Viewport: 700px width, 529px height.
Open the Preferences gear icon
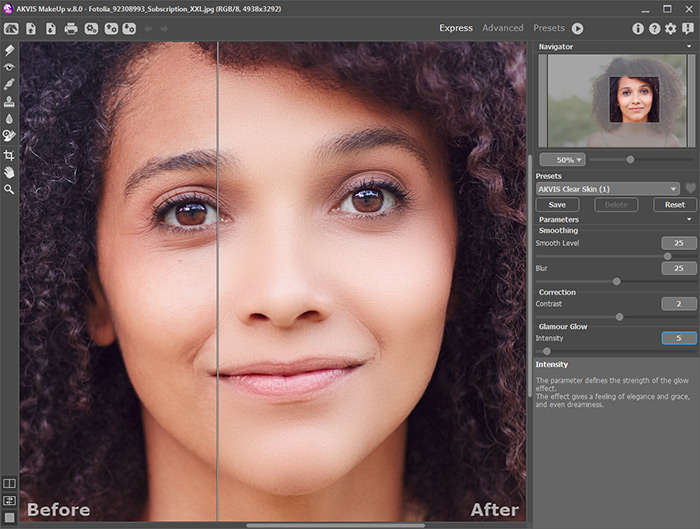(670, 28)
